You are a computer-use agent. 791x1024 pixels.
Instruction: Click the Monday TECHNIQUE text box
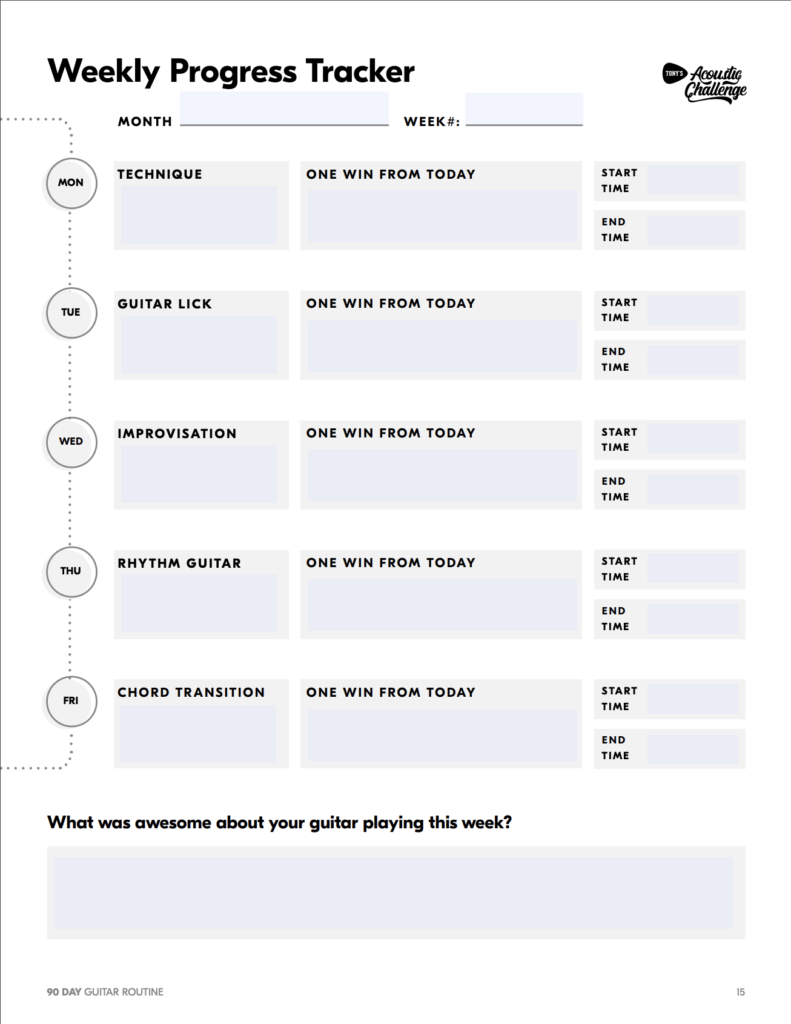[x=199, y=214]
